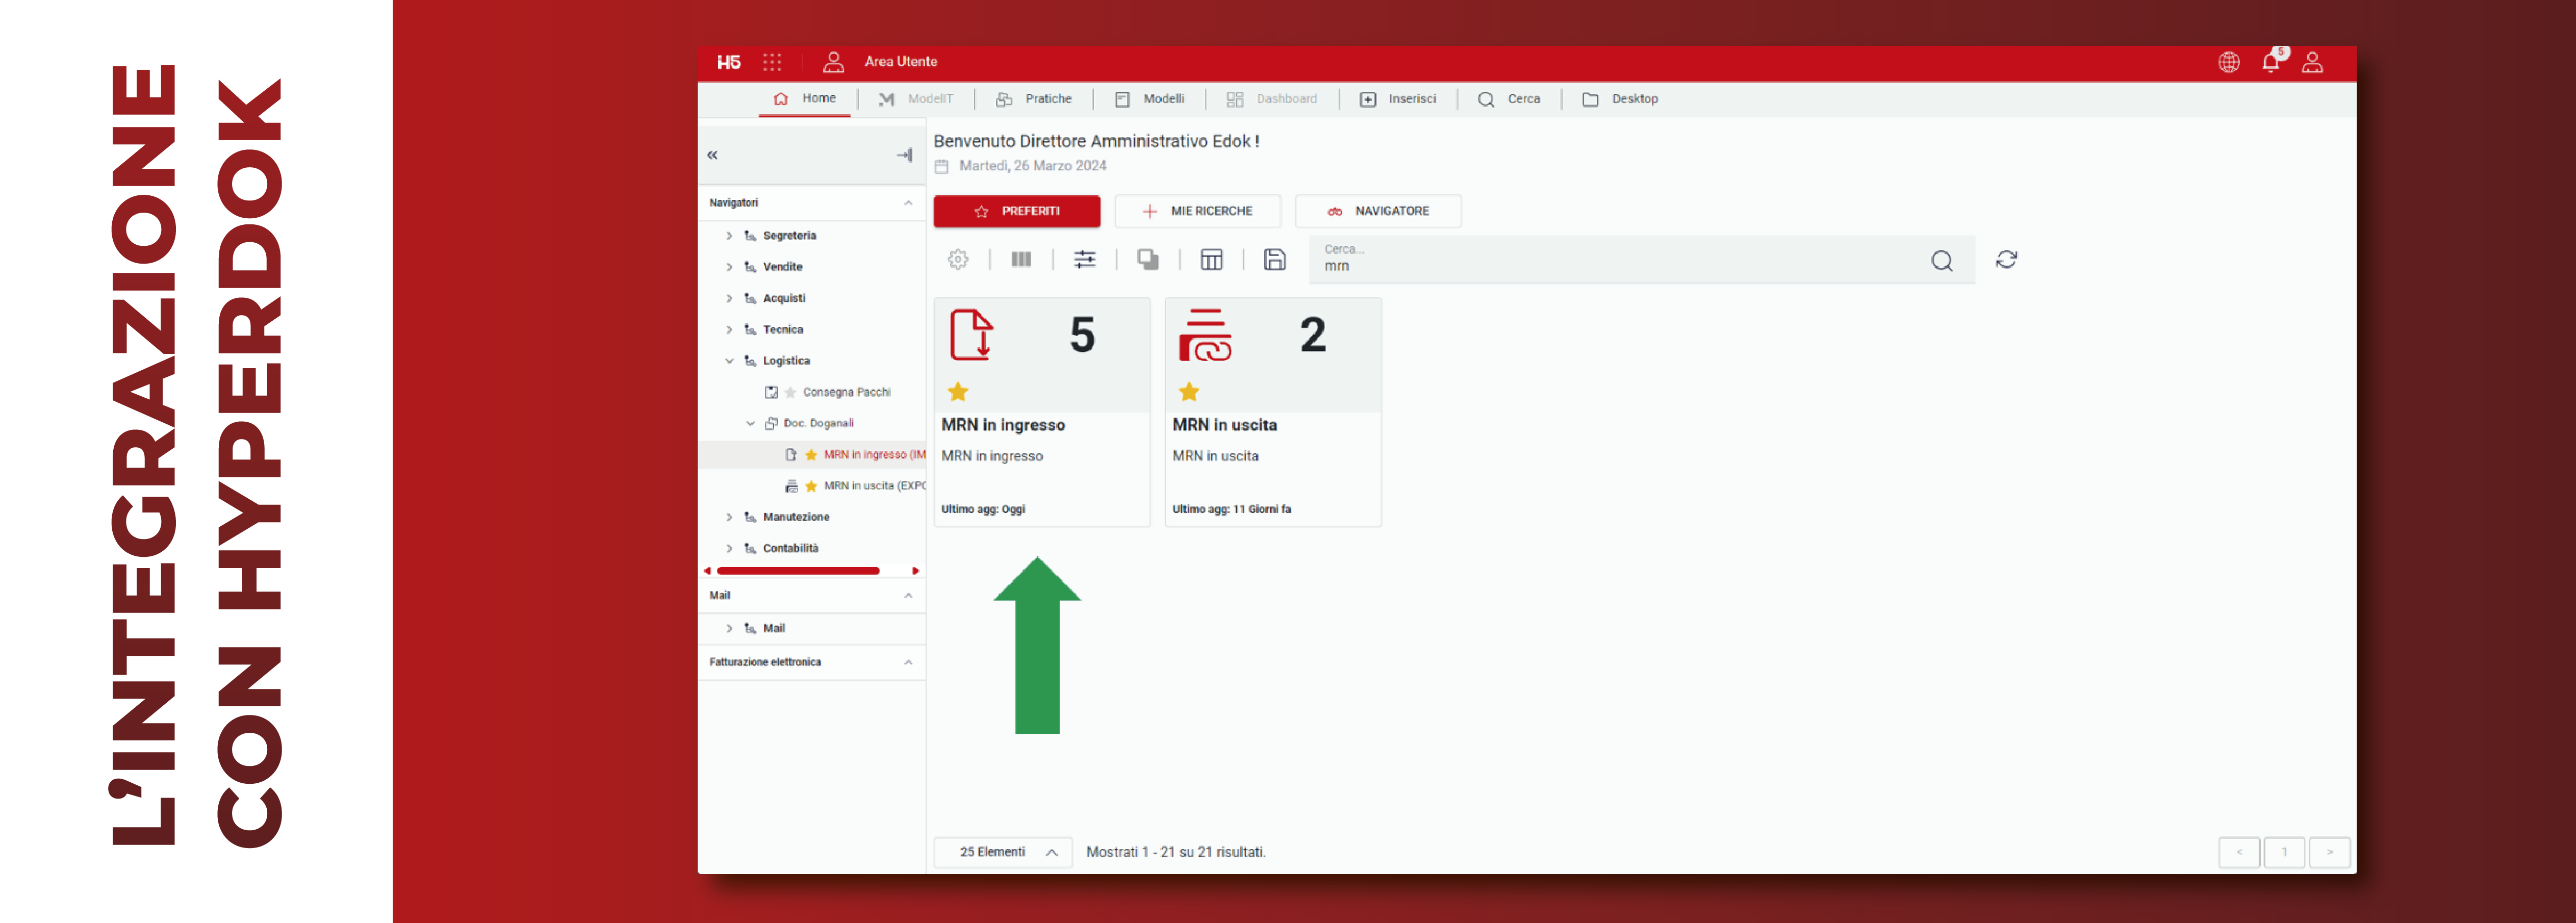This screenshot has width=2576, height=923.
Task: Go to next results page
Action: [2330, 852]
